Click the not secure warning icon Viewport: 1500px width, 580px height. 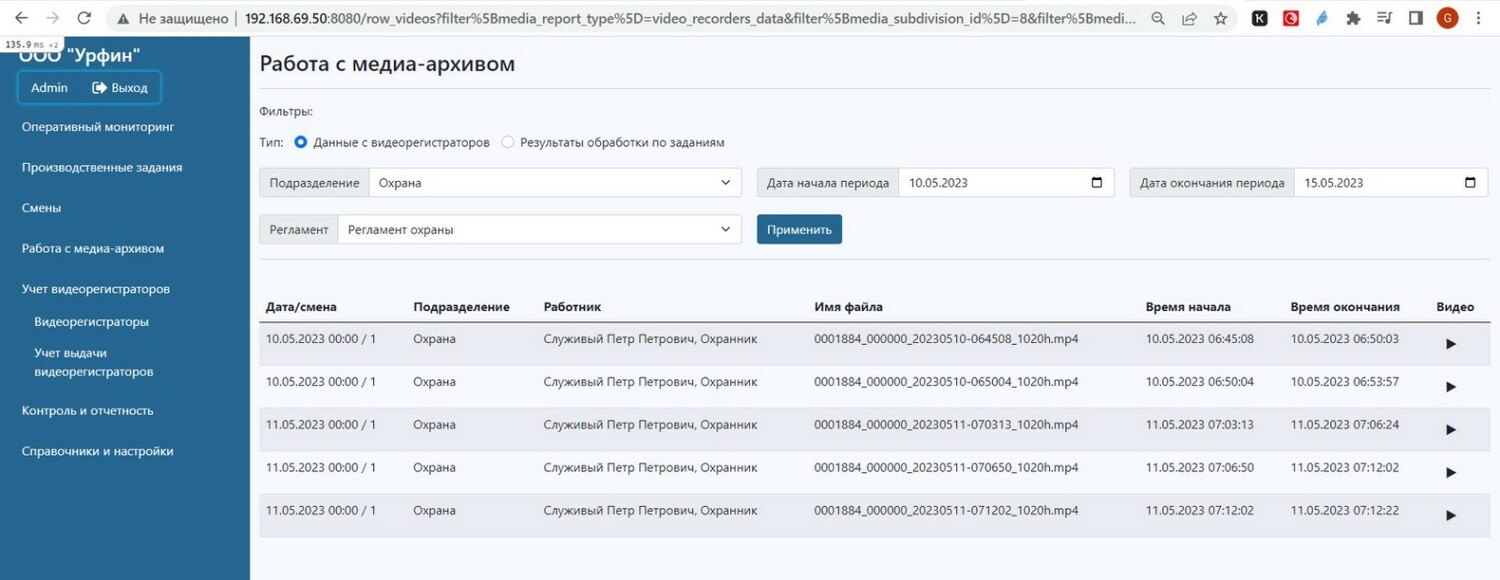123,18
